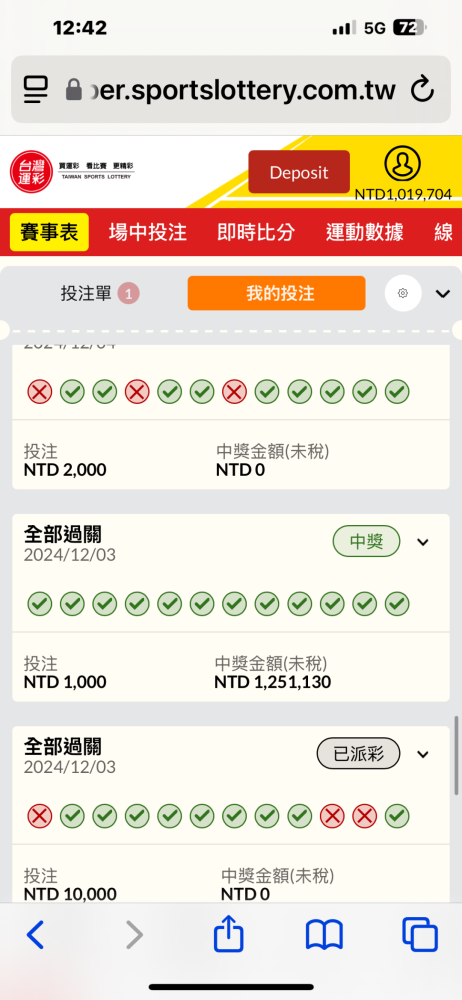This screenshot has height=1000, width=462.
Task: Tap the Taiwan Sports Lottery logo
Action: tap(73, 171)
